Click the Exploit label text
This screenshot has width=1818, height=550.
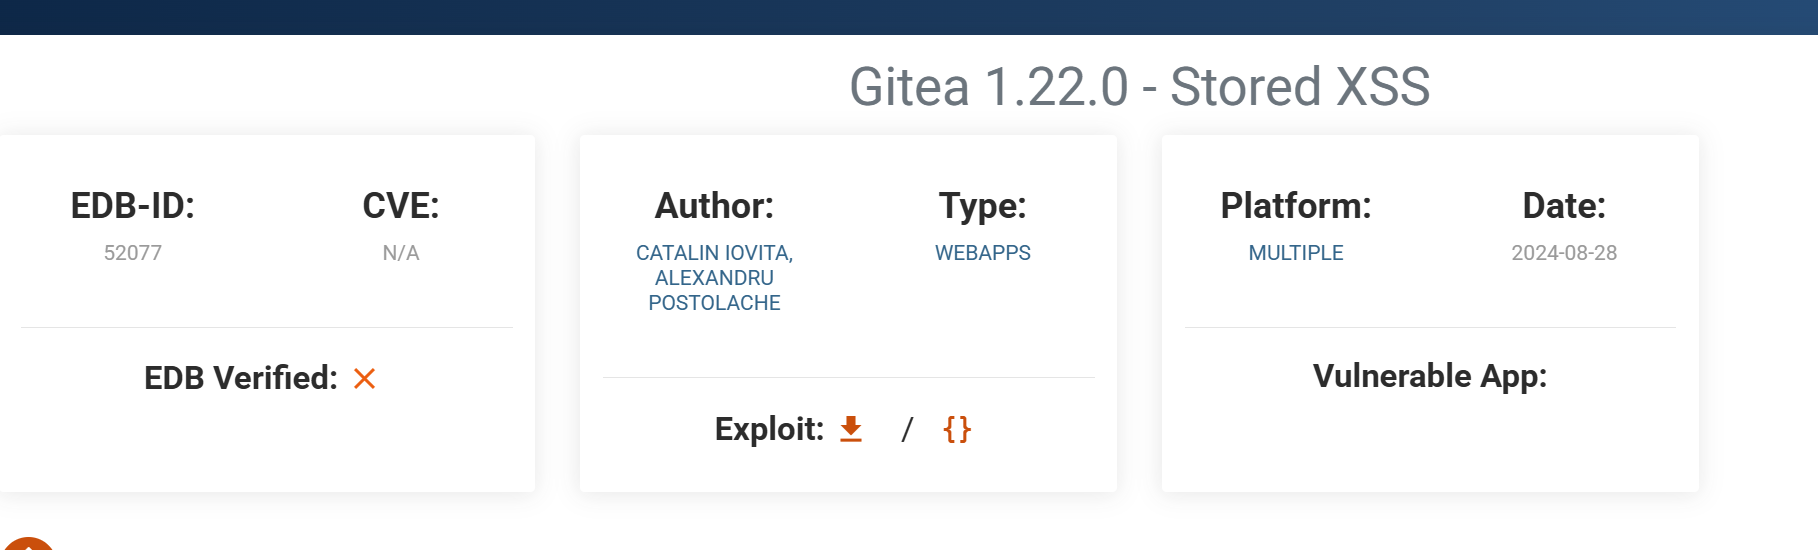(769, 429)
